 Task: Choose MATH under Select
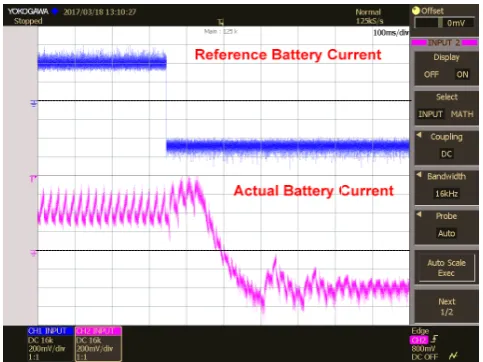462,114
